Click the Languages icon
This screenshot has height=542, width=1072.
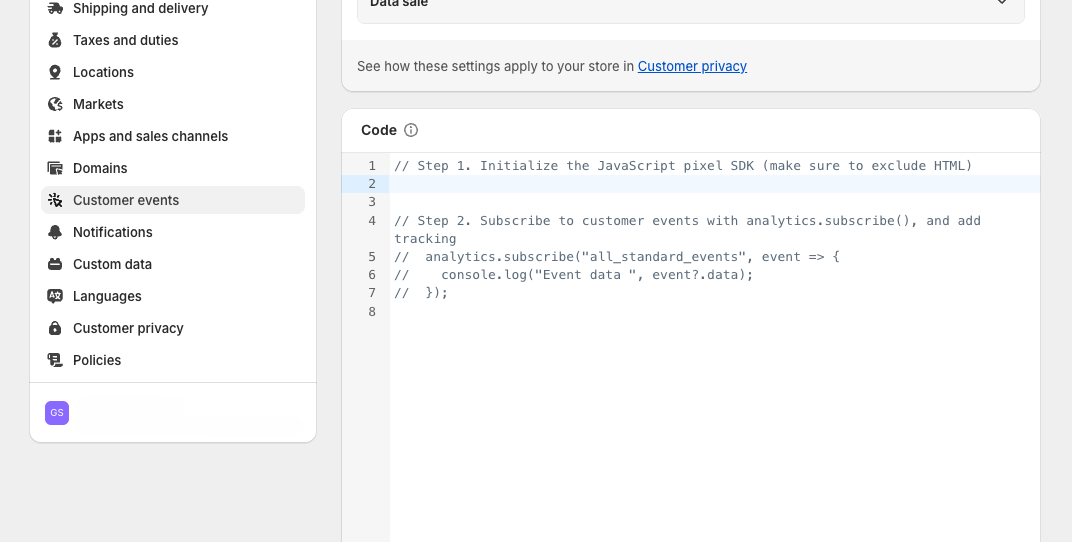[x=55, y=297]
